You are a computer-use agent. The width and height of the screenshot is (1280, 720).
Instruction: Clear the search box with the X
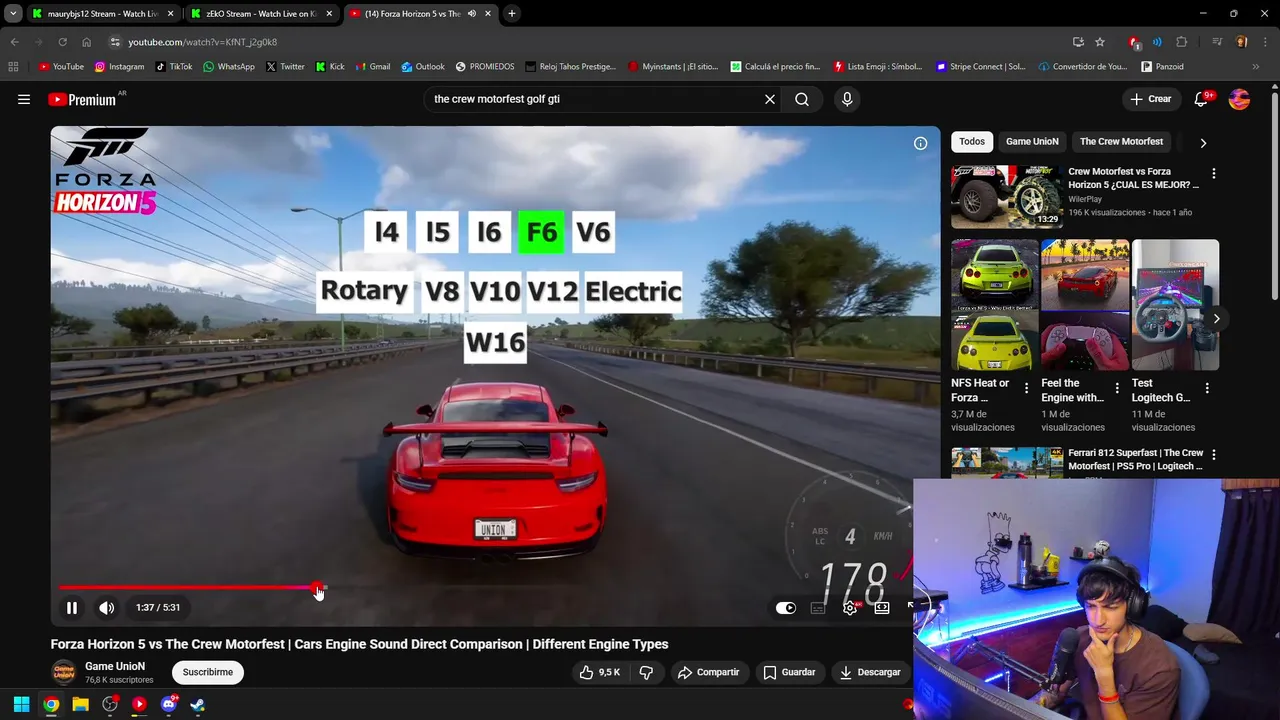[x=770, y=99]
